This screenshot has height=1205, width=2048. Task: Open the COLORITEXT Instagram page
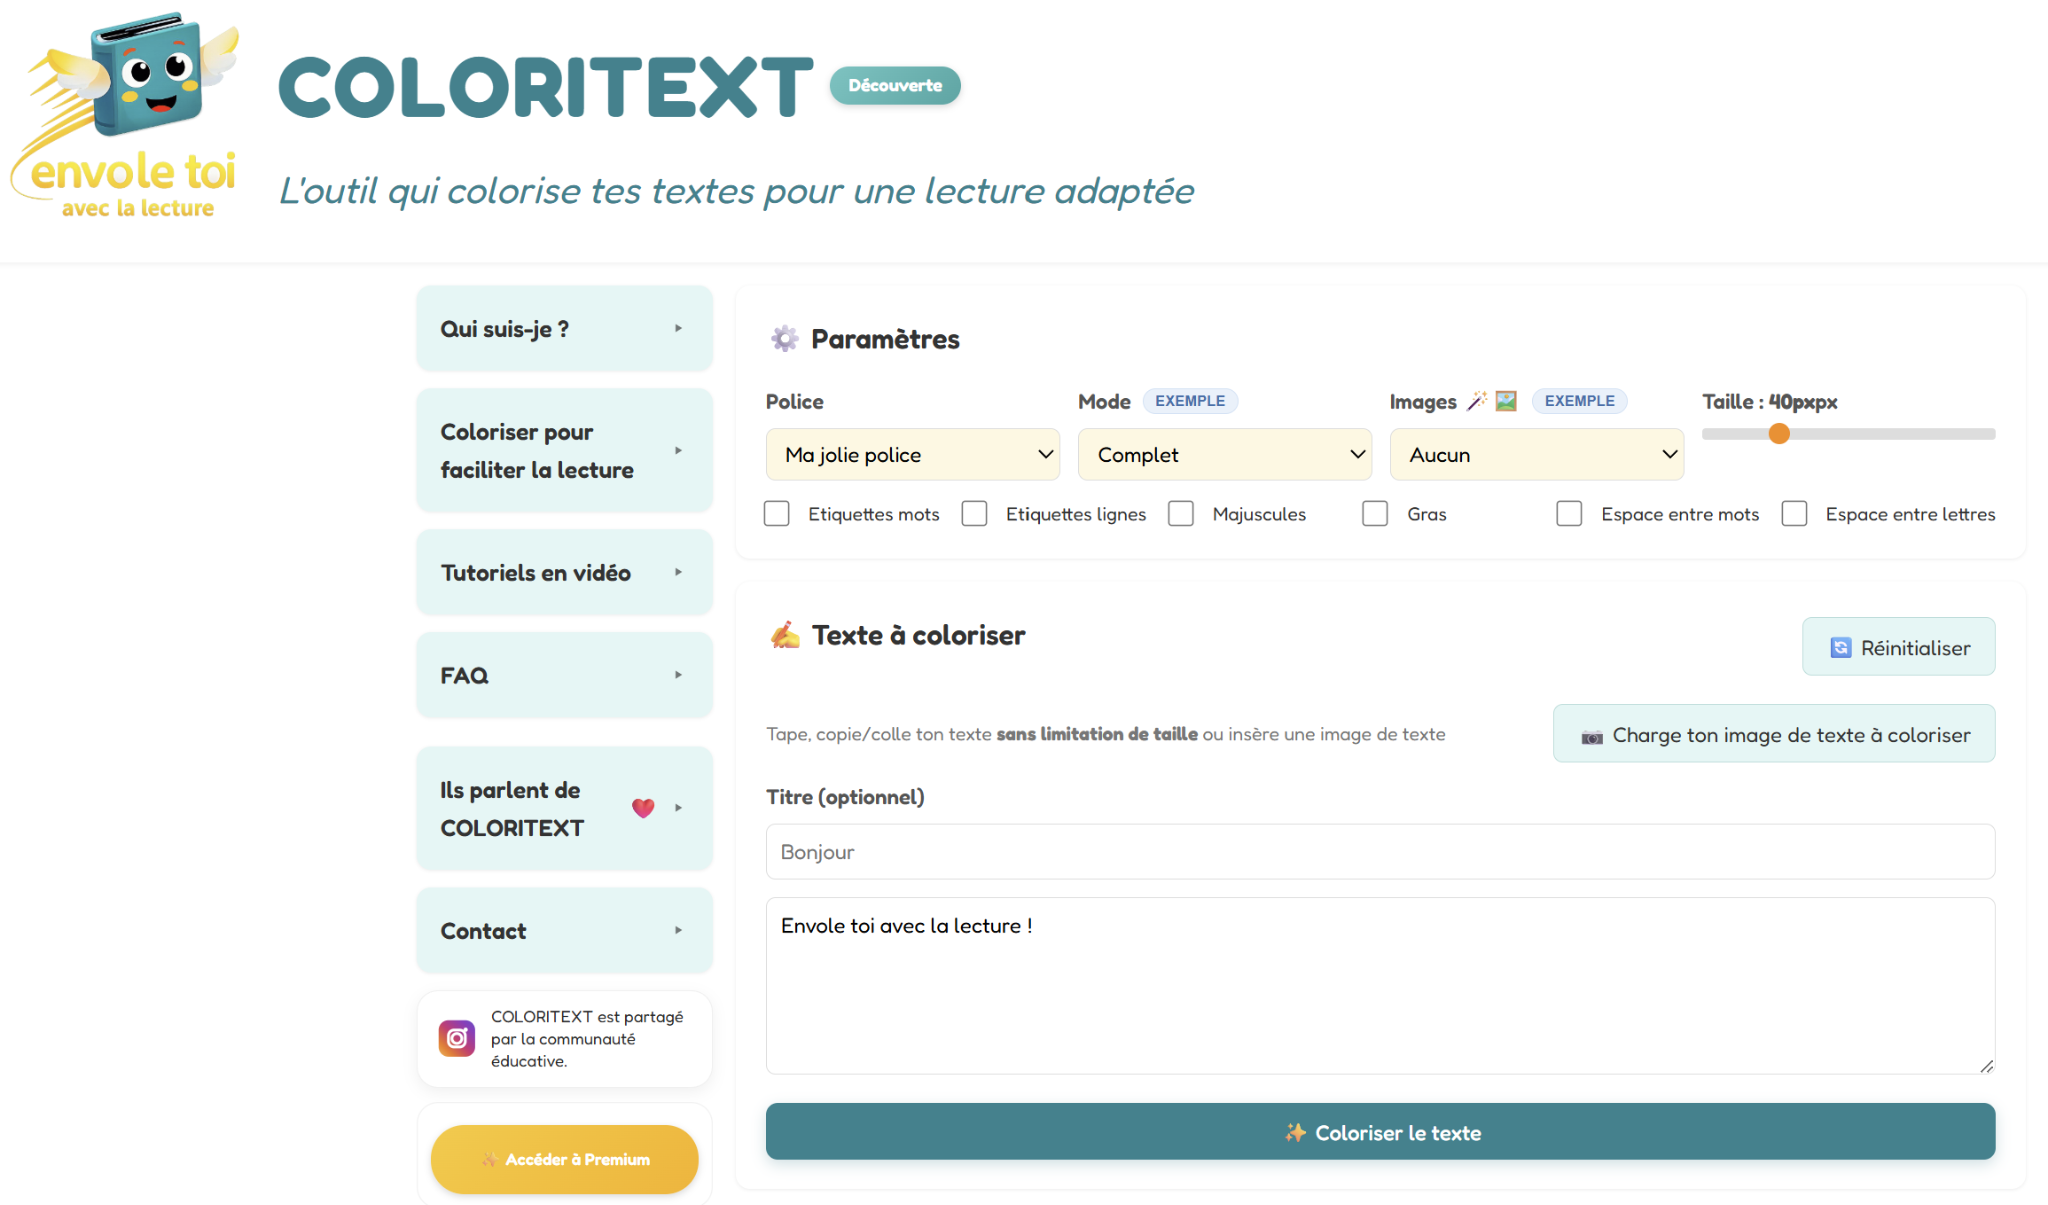click(x=456, y=1038)
